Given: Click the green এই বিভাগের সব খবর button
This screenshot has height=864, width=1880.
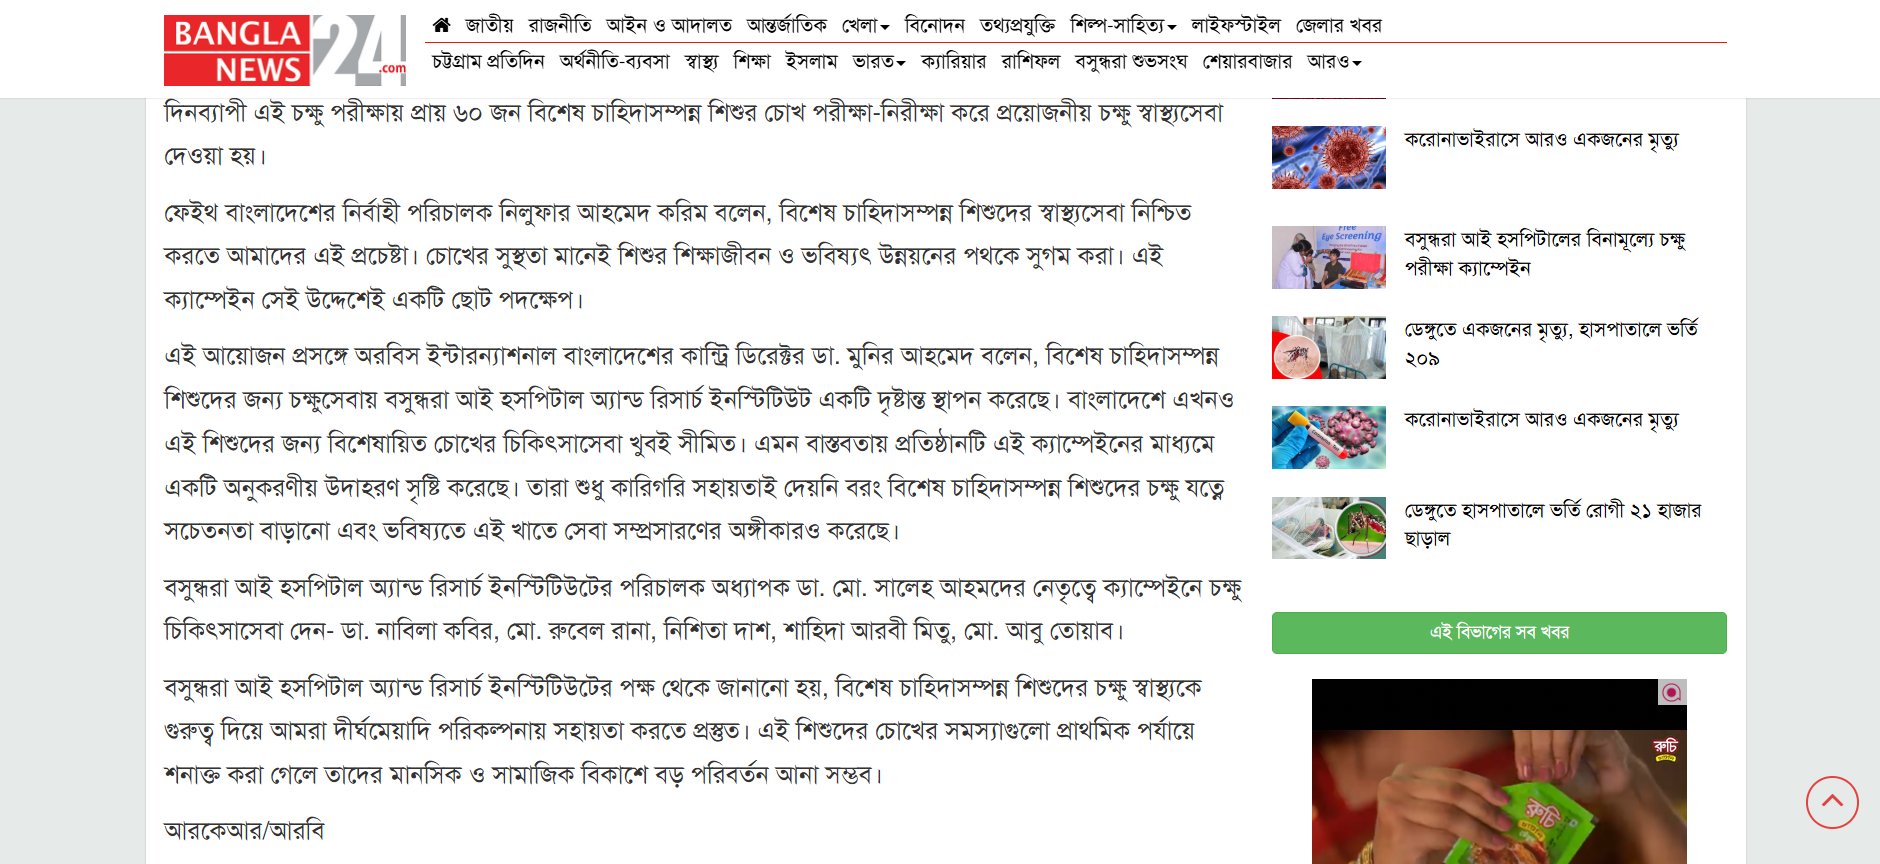Looking at the screenshot, I should tap(1499, 633).
